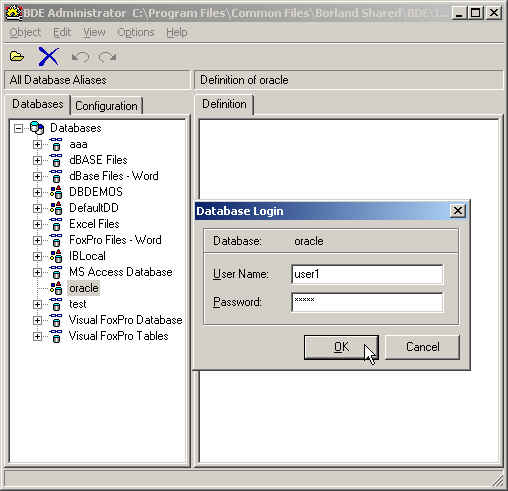Select the Visual FoxPro Database label

click(126, 320)
